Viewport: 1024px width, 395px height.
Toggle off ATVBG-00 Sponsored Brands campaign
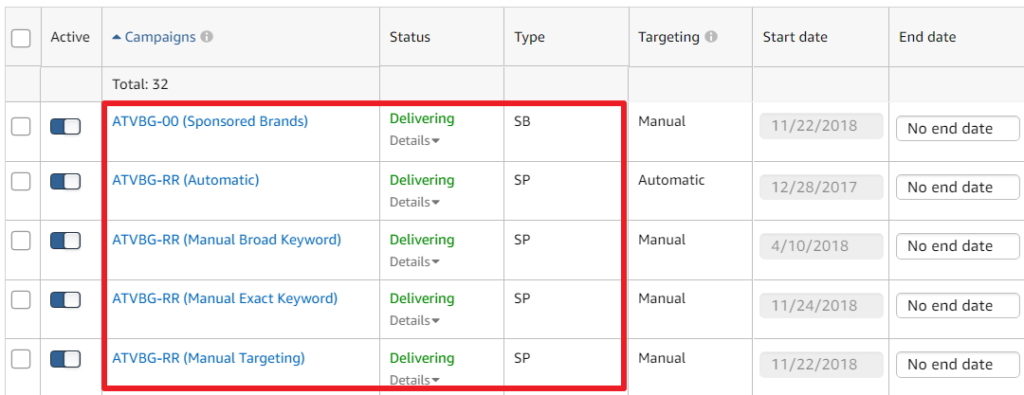(65, 127)
